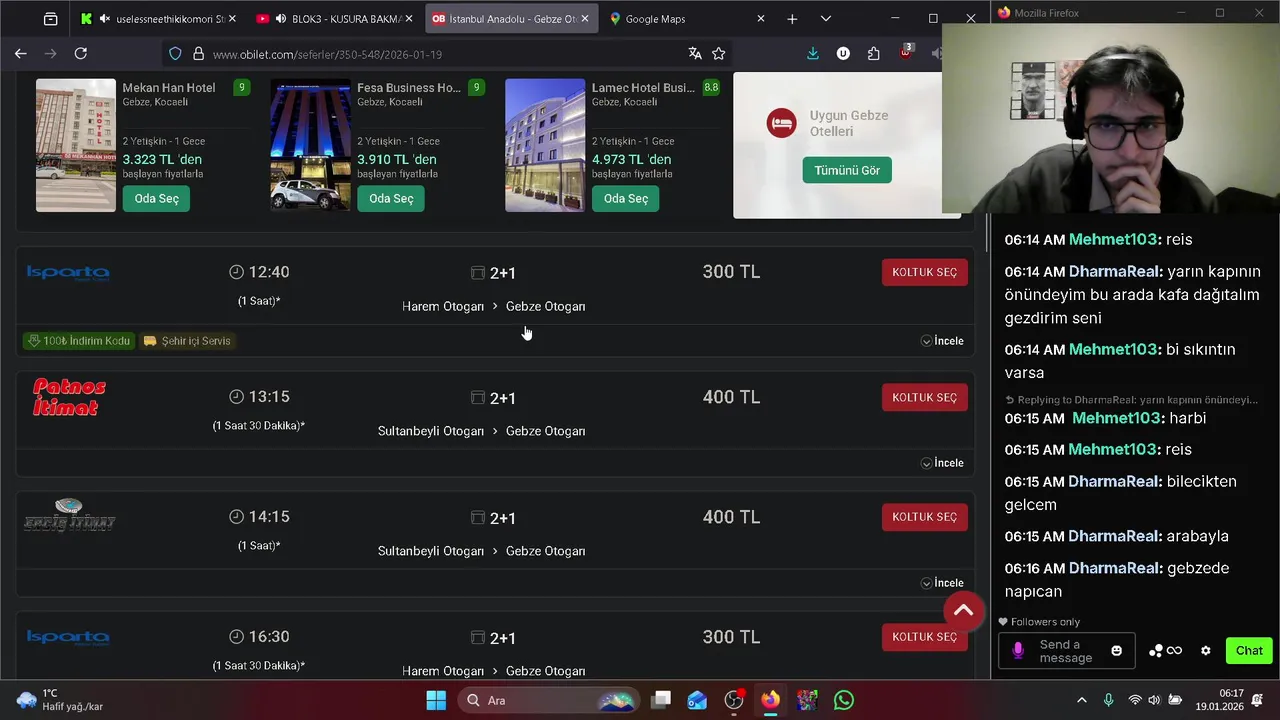
Task: Click Tümünü Gör for Gebze hotels
Action: click(x=847, y=170)
